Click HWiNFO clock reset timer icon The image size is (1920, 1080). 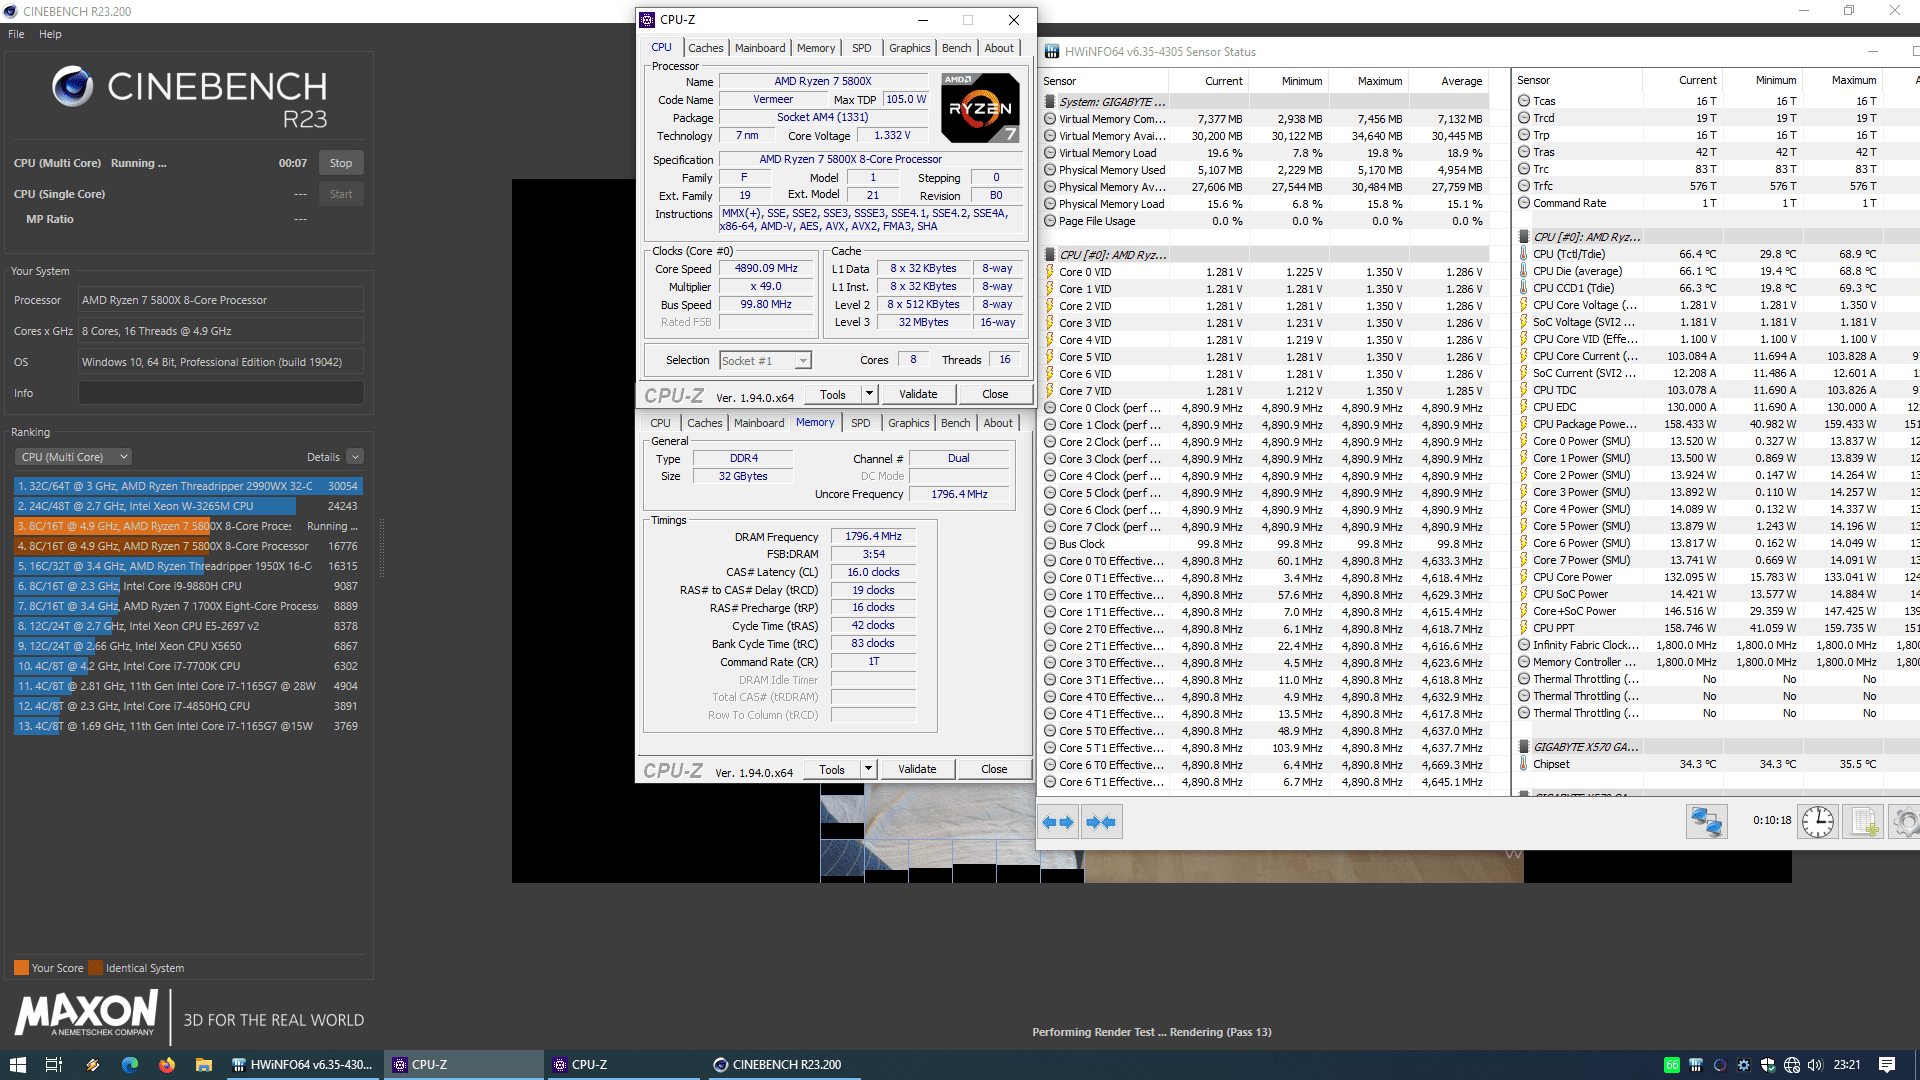click(x=1818, y=822)
